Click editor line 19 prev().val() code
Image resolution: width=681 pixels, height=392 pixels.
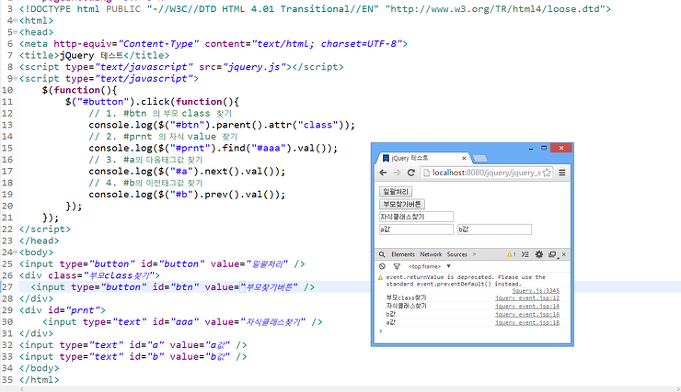click(x=187, y=194)
